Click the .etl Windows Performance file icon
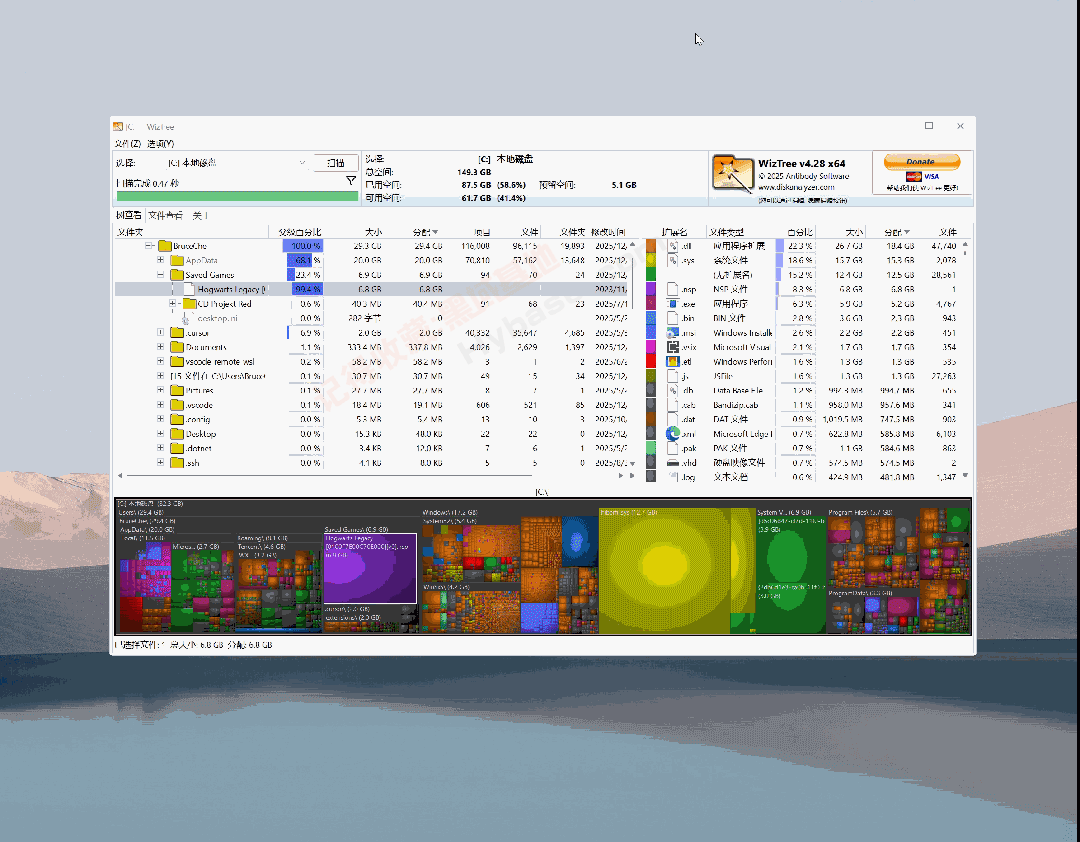The height and width of the screenshot is (842, 1080). coord(674,362)
